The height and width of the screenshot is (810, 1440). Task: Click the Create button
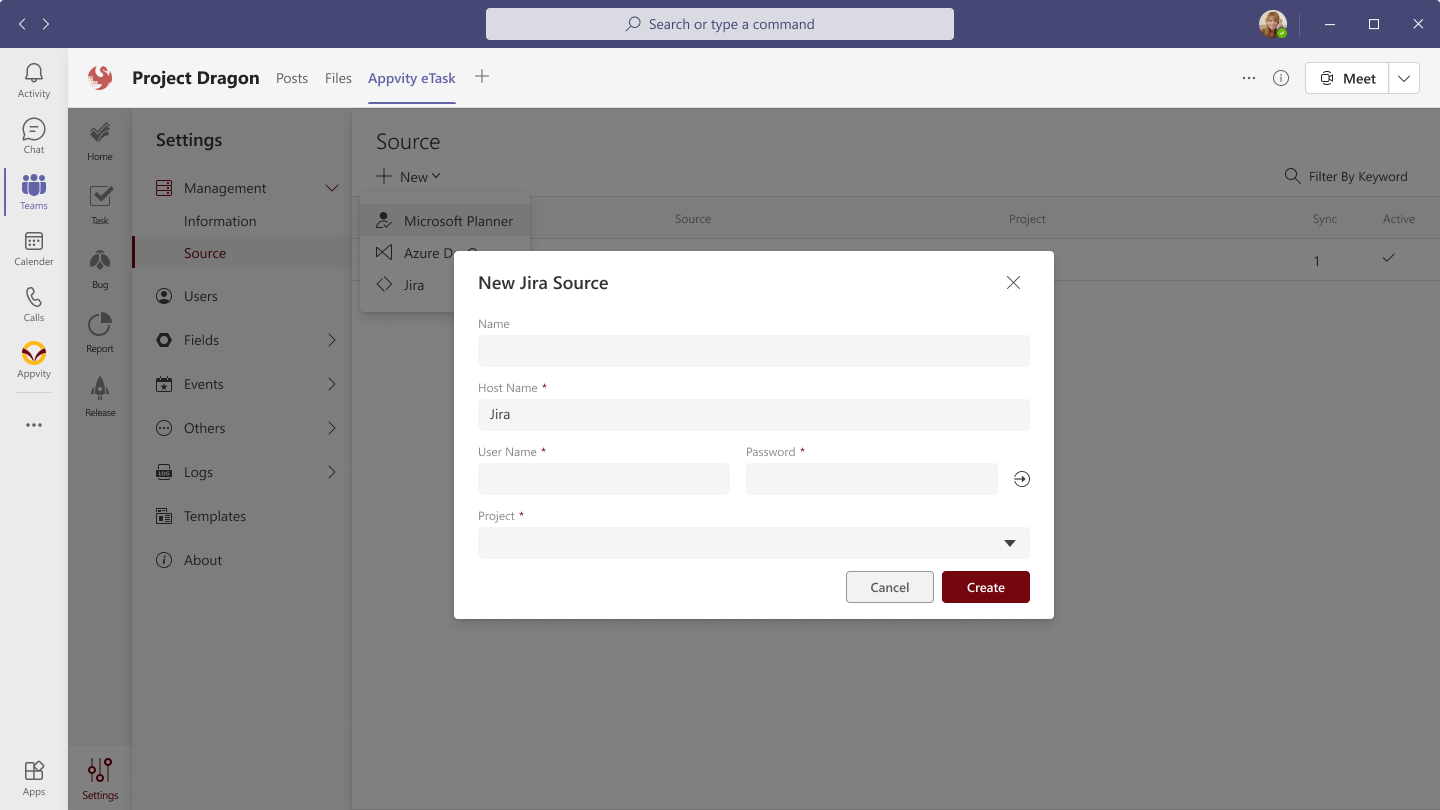click(x=985, y=587)
